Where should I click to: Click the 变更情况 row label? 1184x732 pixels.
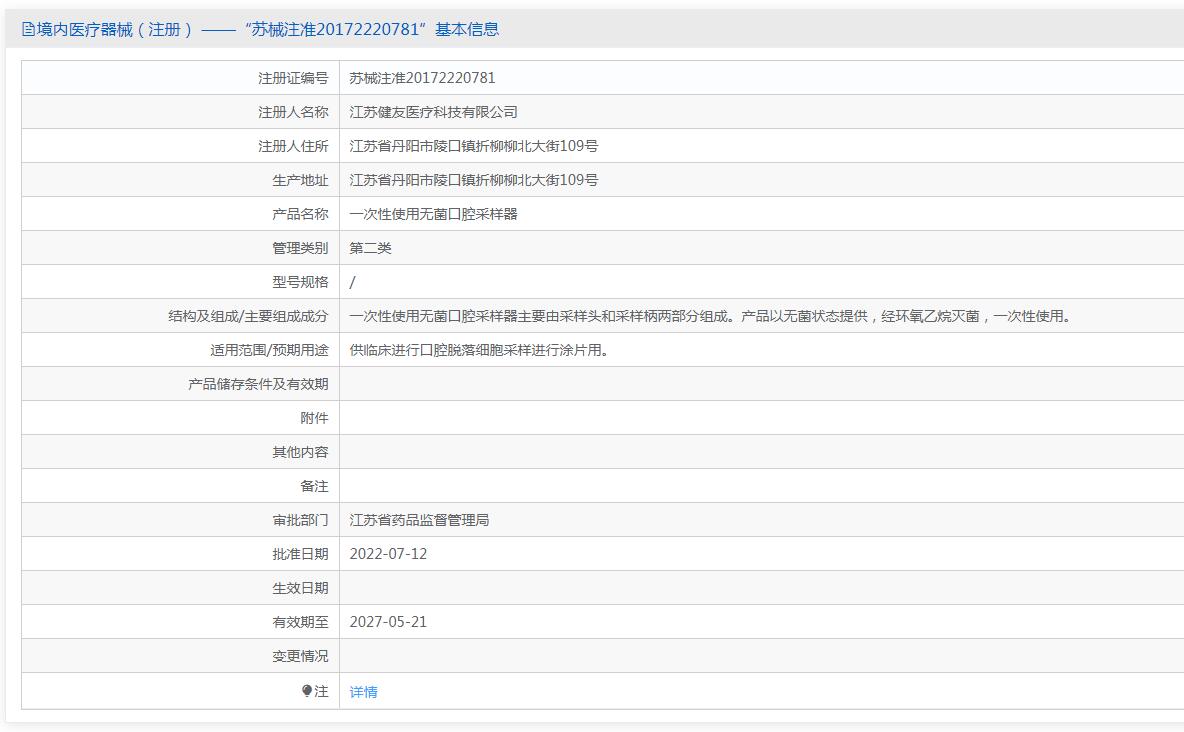click(300, 656)
